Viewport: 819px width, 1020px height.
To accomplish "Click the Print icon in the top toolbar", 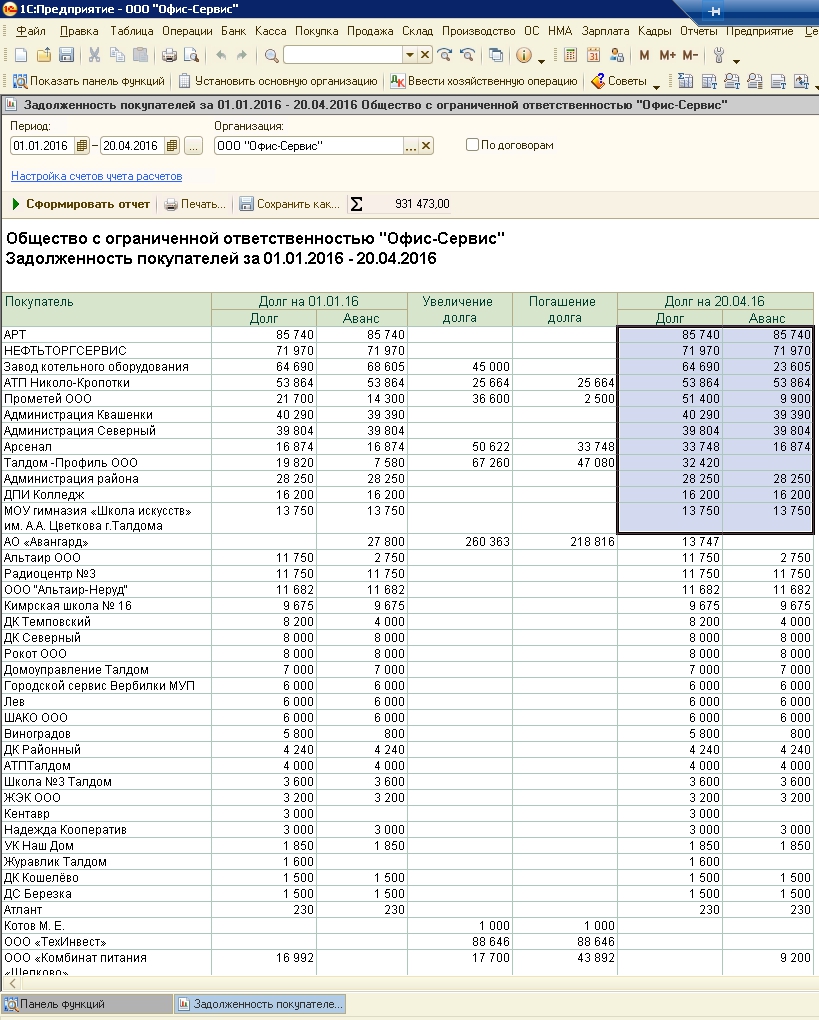I will 169,55.
